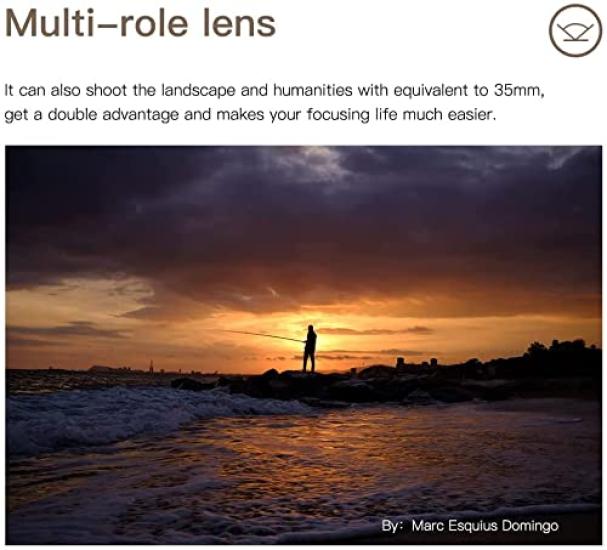Click the tree silhouettes on the right
The image size is (607, 550).
[x=559, y=358]
